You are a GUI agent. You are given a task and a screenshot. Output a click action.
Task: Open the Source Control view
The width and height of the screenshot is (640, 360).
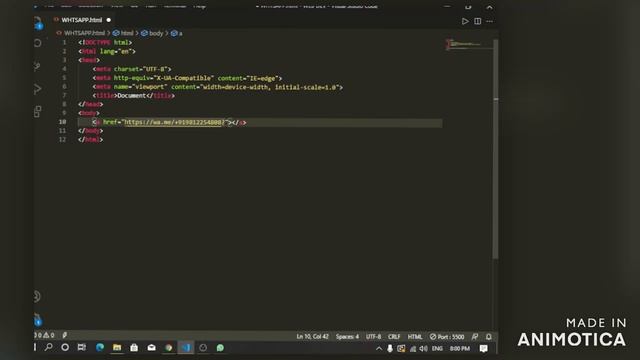pyautogui.click(x=38, y=66)
